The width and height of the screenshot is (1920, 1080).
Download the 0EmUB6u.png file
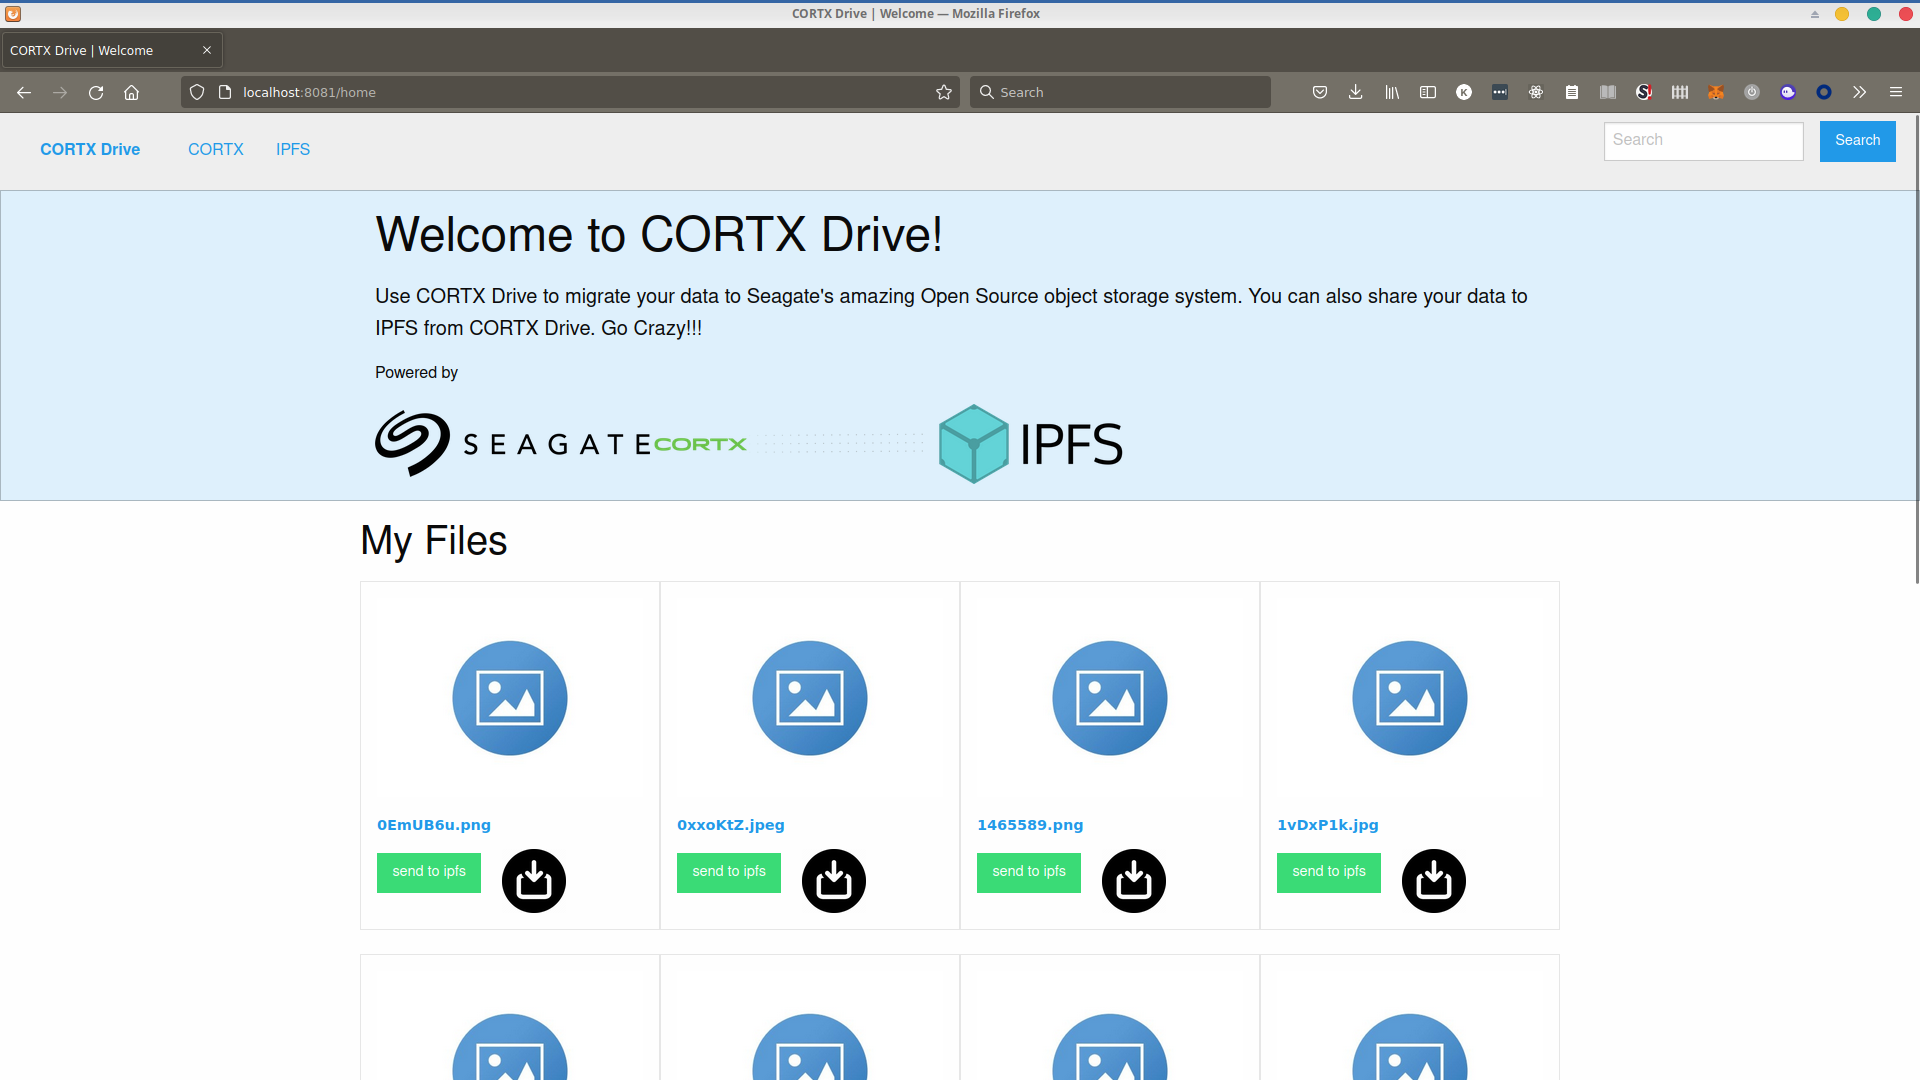pos(533,881)
